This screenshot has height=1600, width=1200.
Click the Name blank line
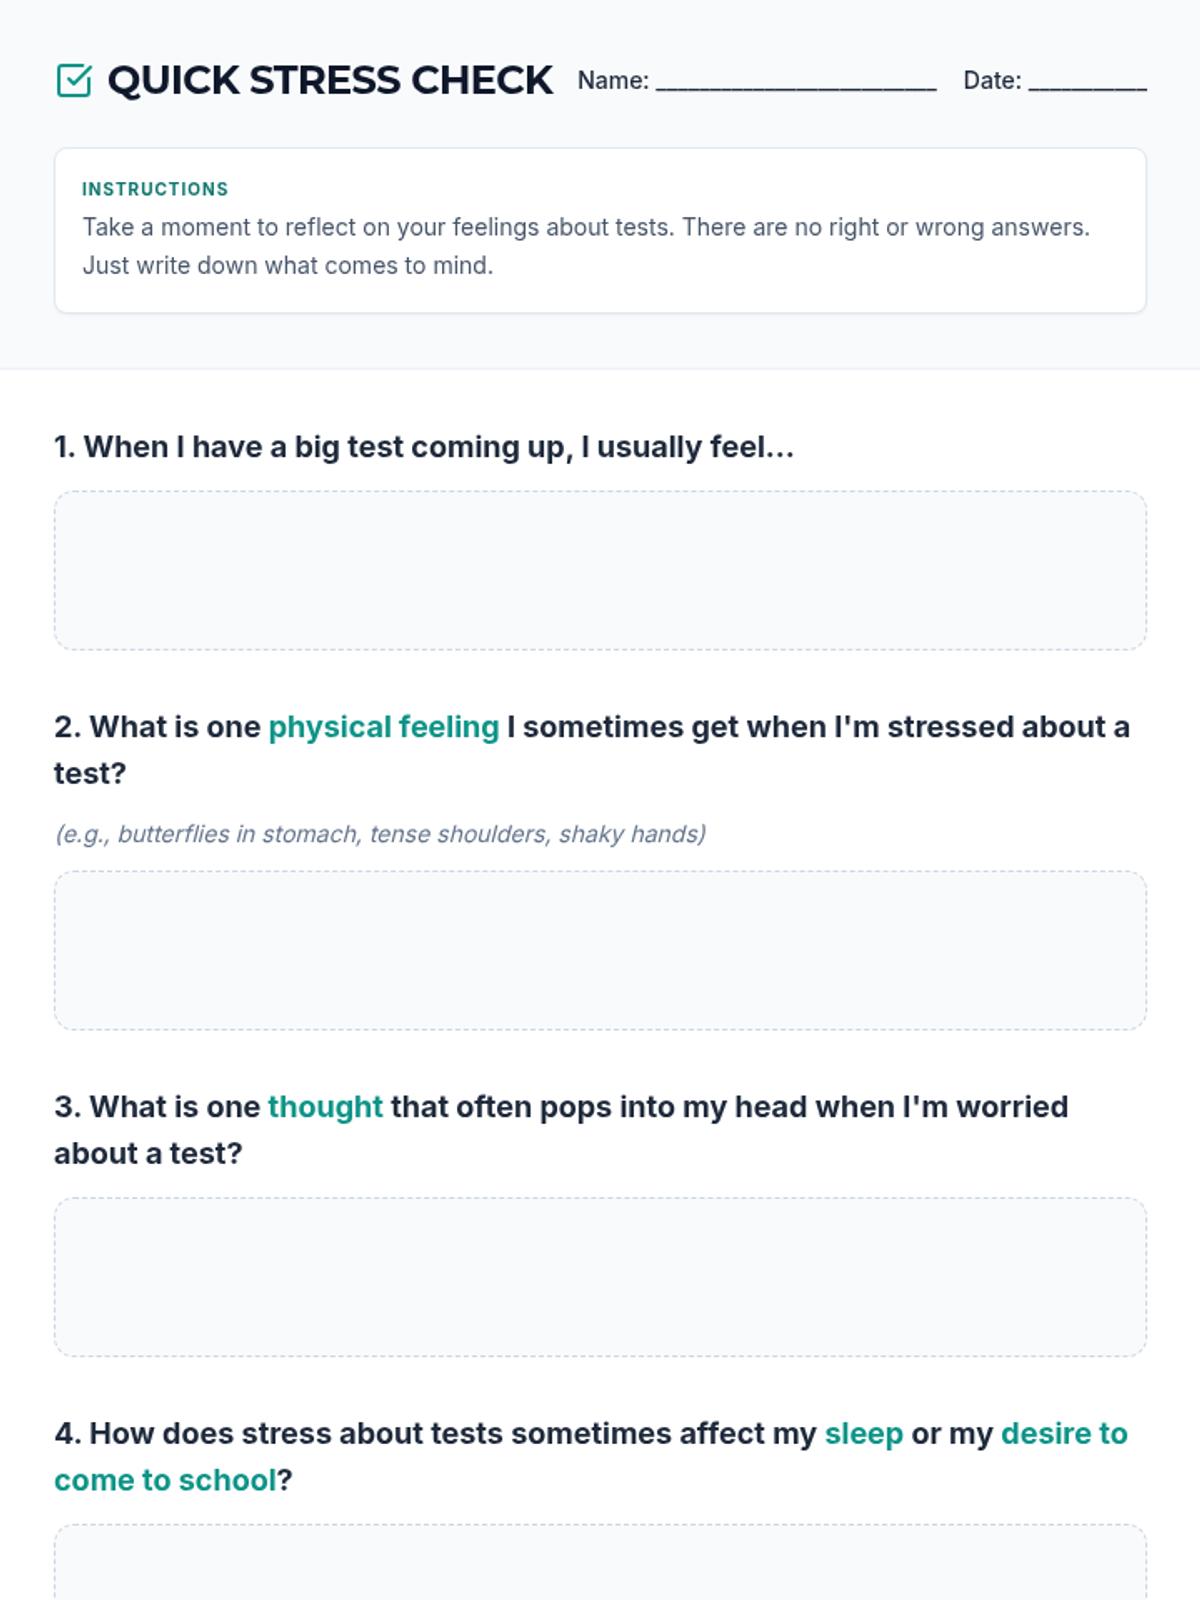point(796,82)
